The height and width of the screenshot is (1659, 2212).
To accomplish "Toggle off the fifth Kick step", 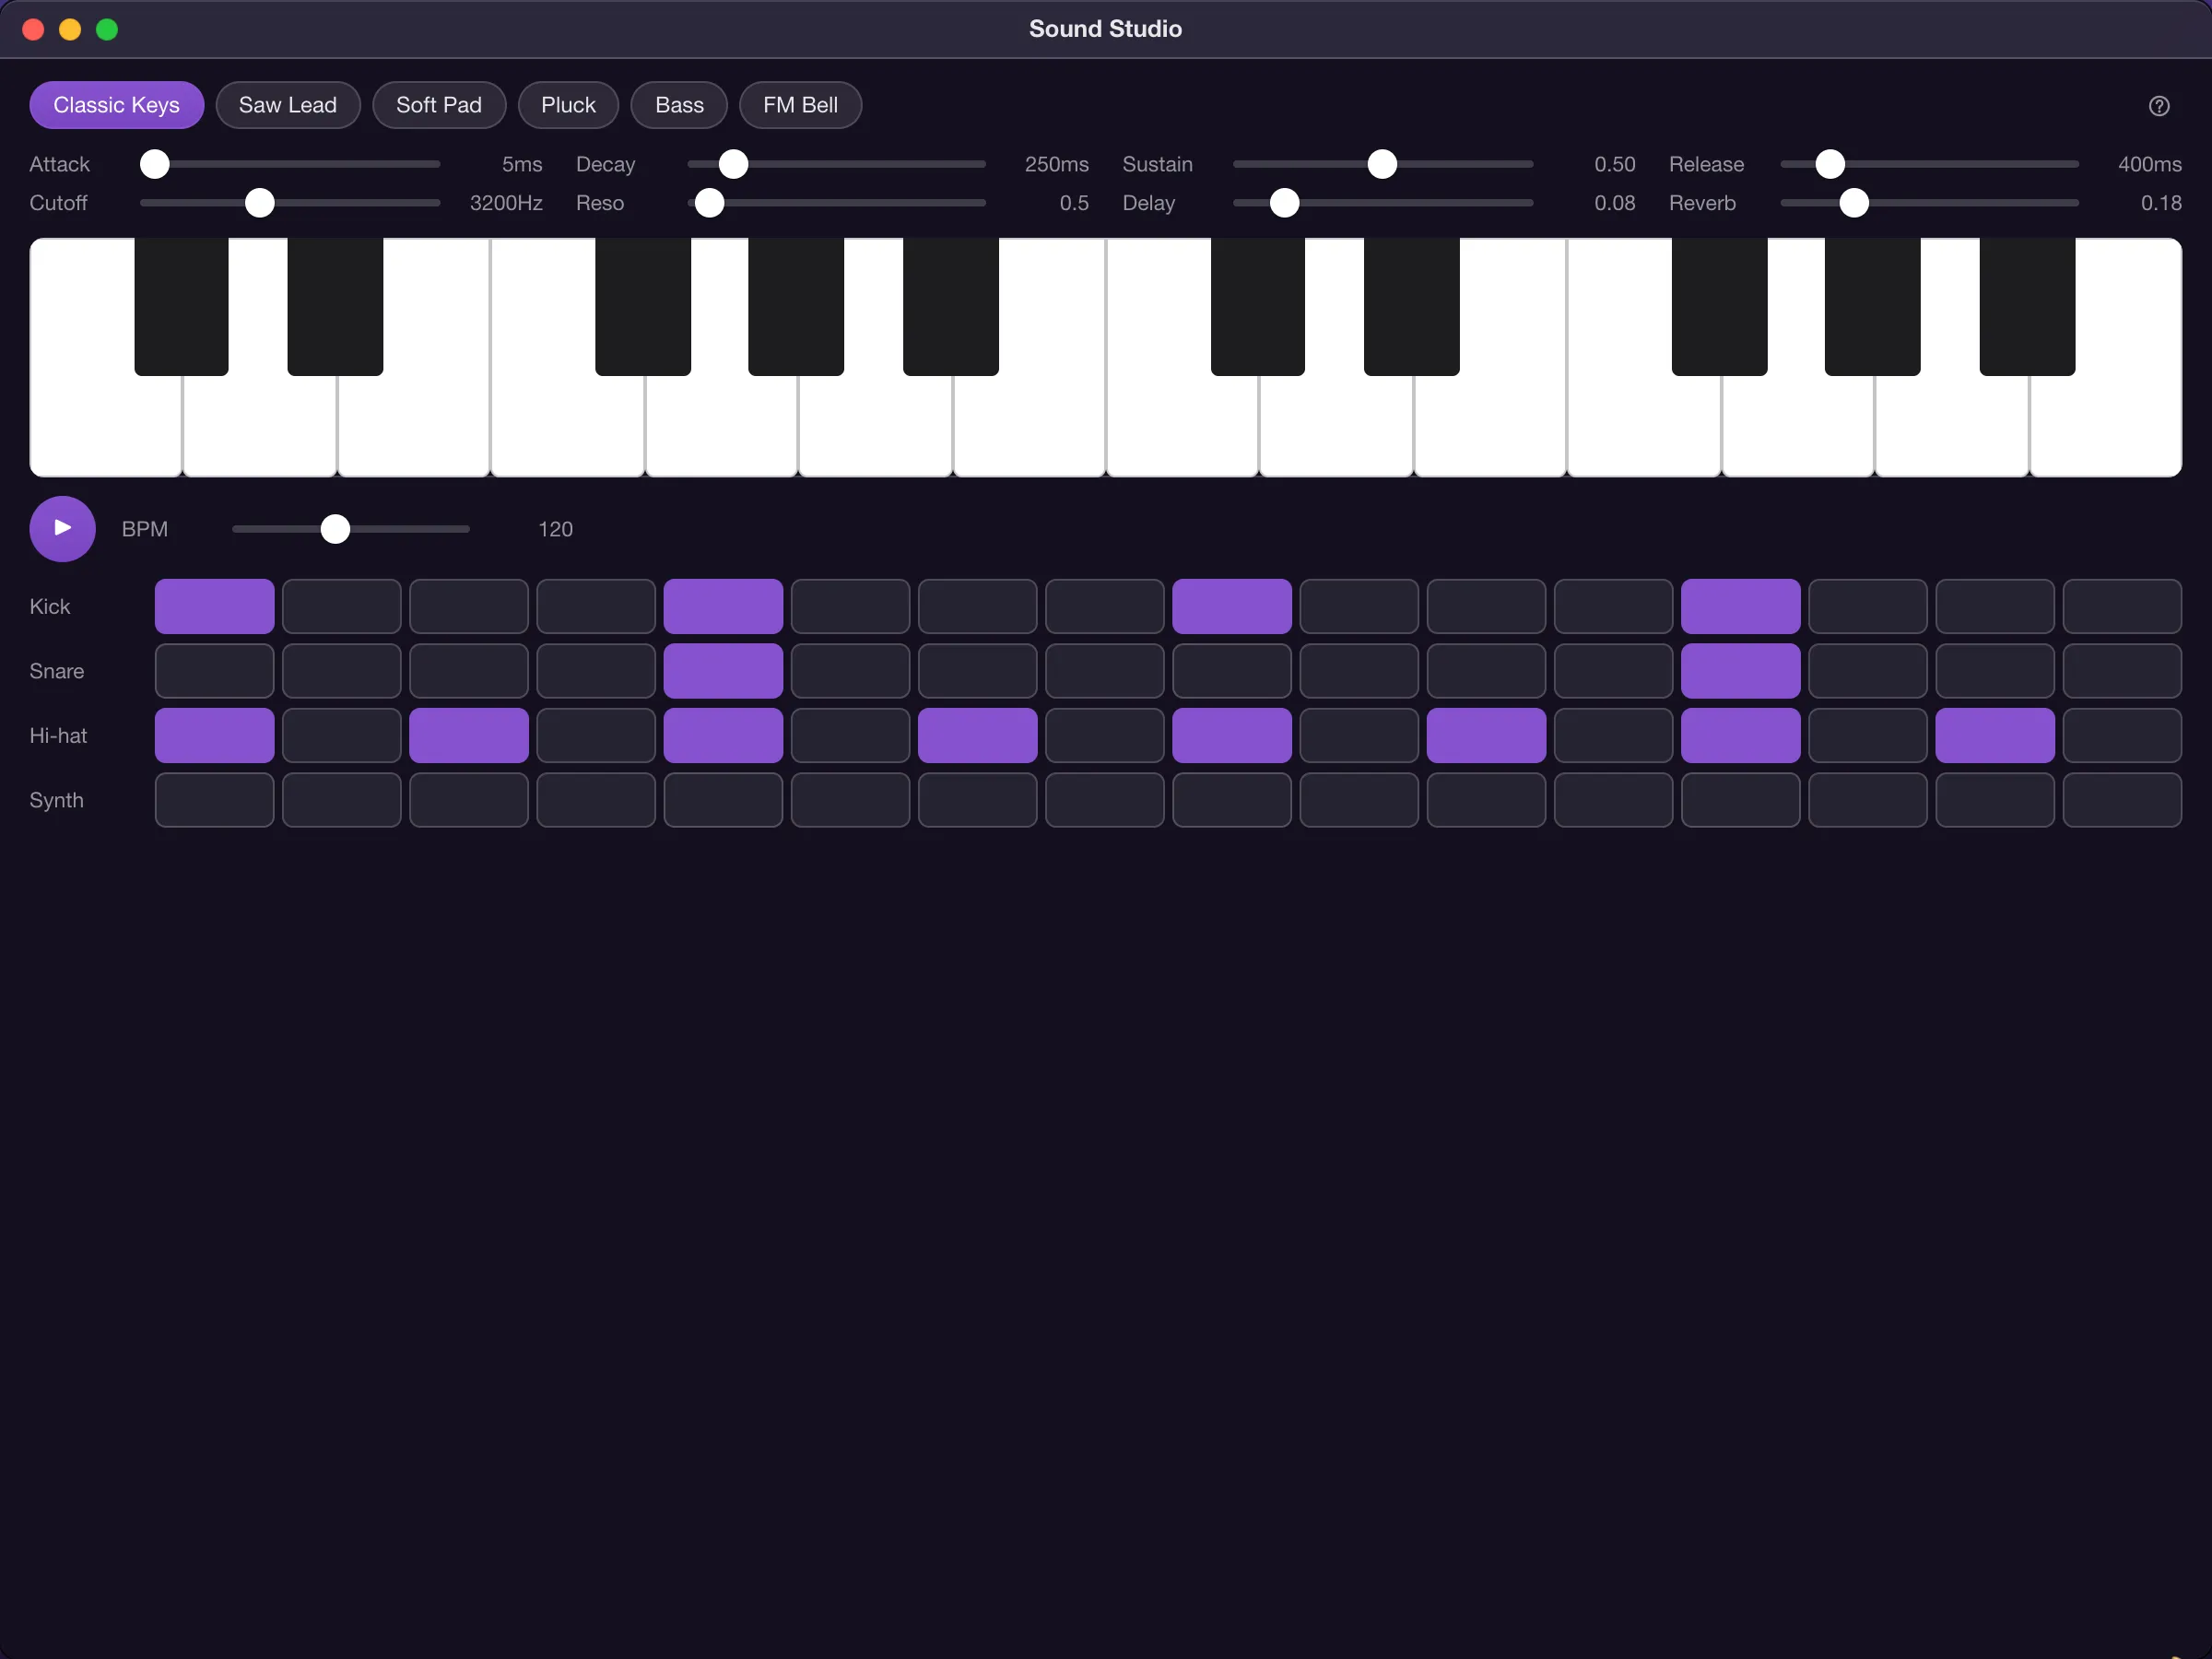I will click(723, 606).
